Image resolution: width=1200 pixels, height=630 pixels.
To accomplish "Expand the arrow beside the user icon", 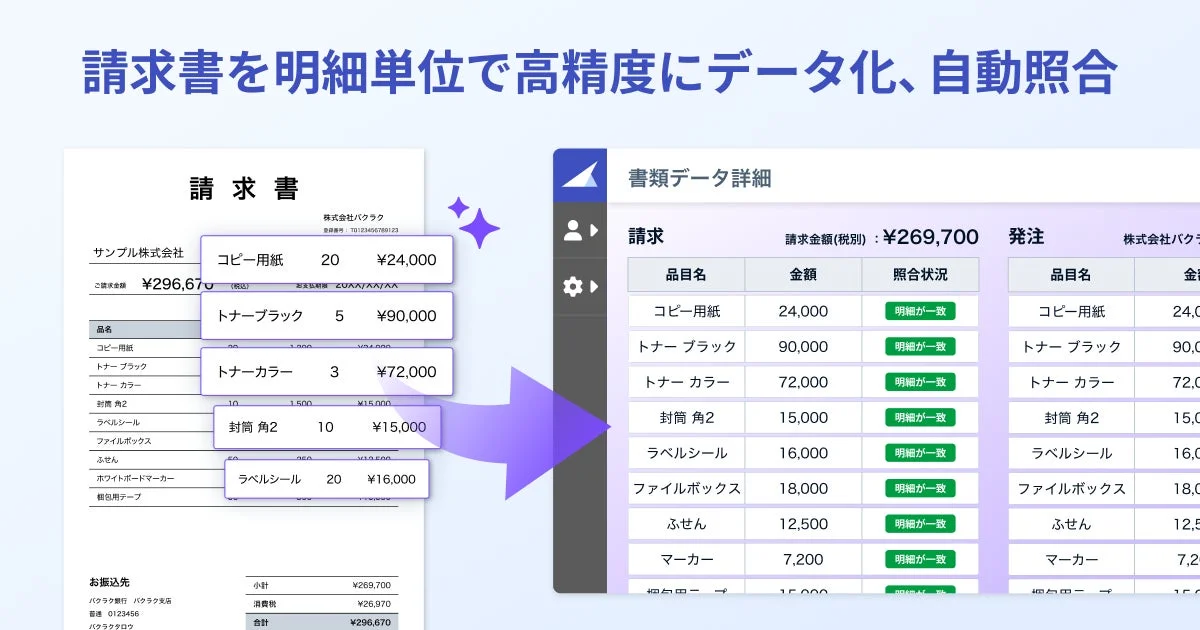I will (x=594, y=231).
